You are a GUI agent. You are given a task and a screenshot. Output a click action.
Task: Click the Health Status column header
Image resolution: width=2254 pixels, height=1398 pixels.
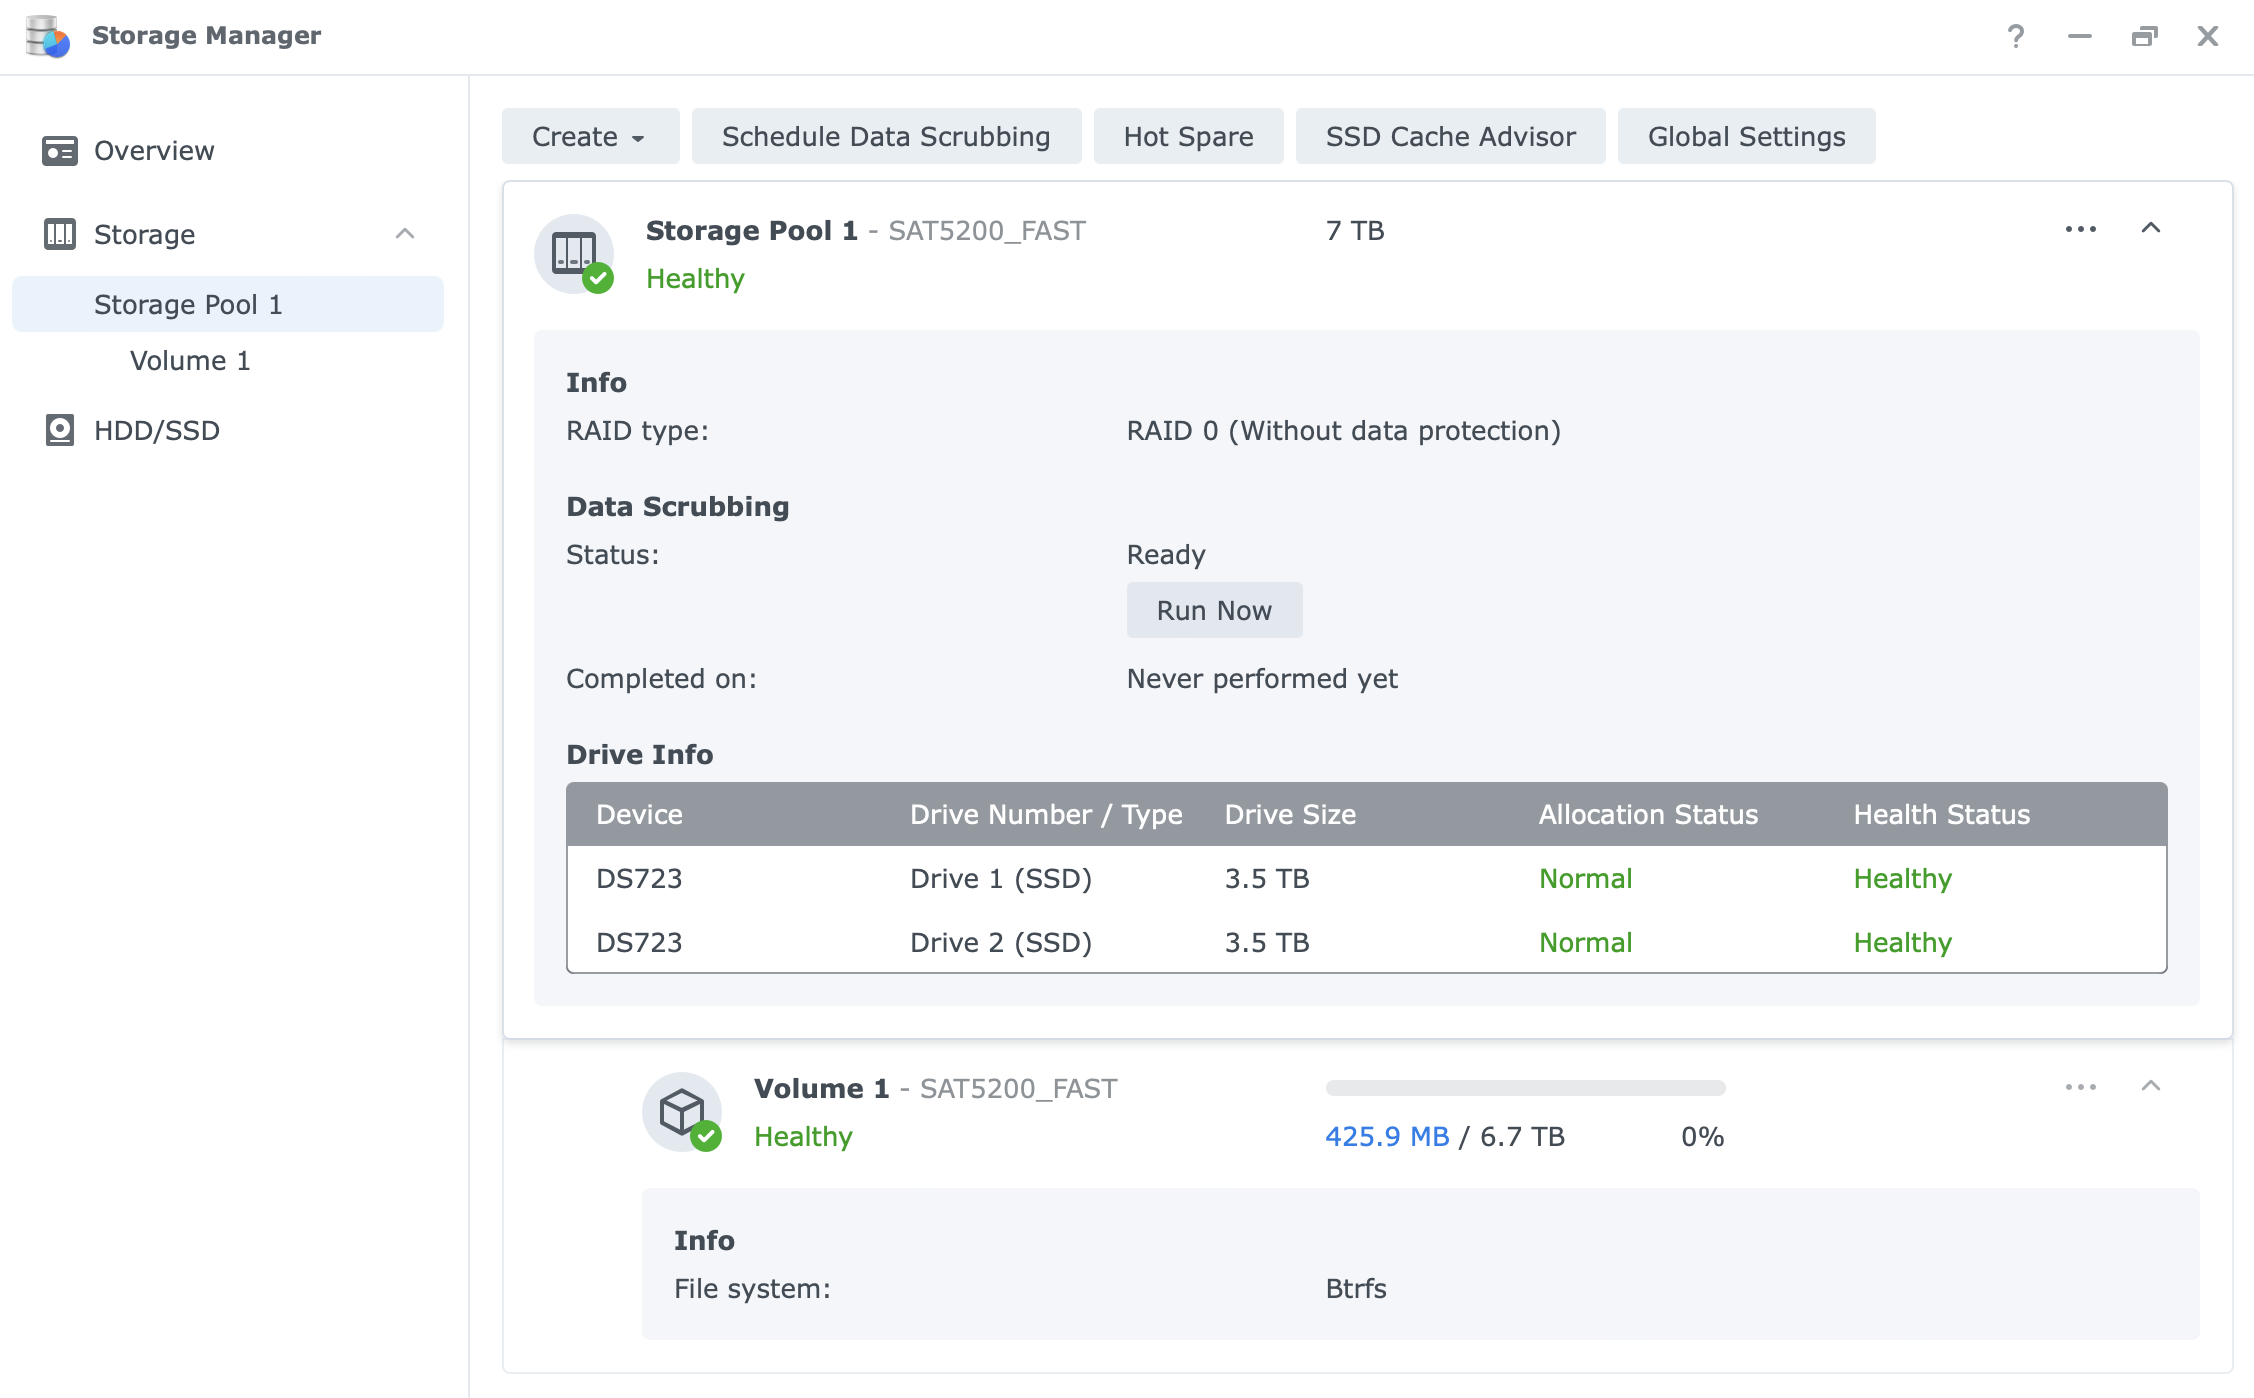tap(1941, 815)
